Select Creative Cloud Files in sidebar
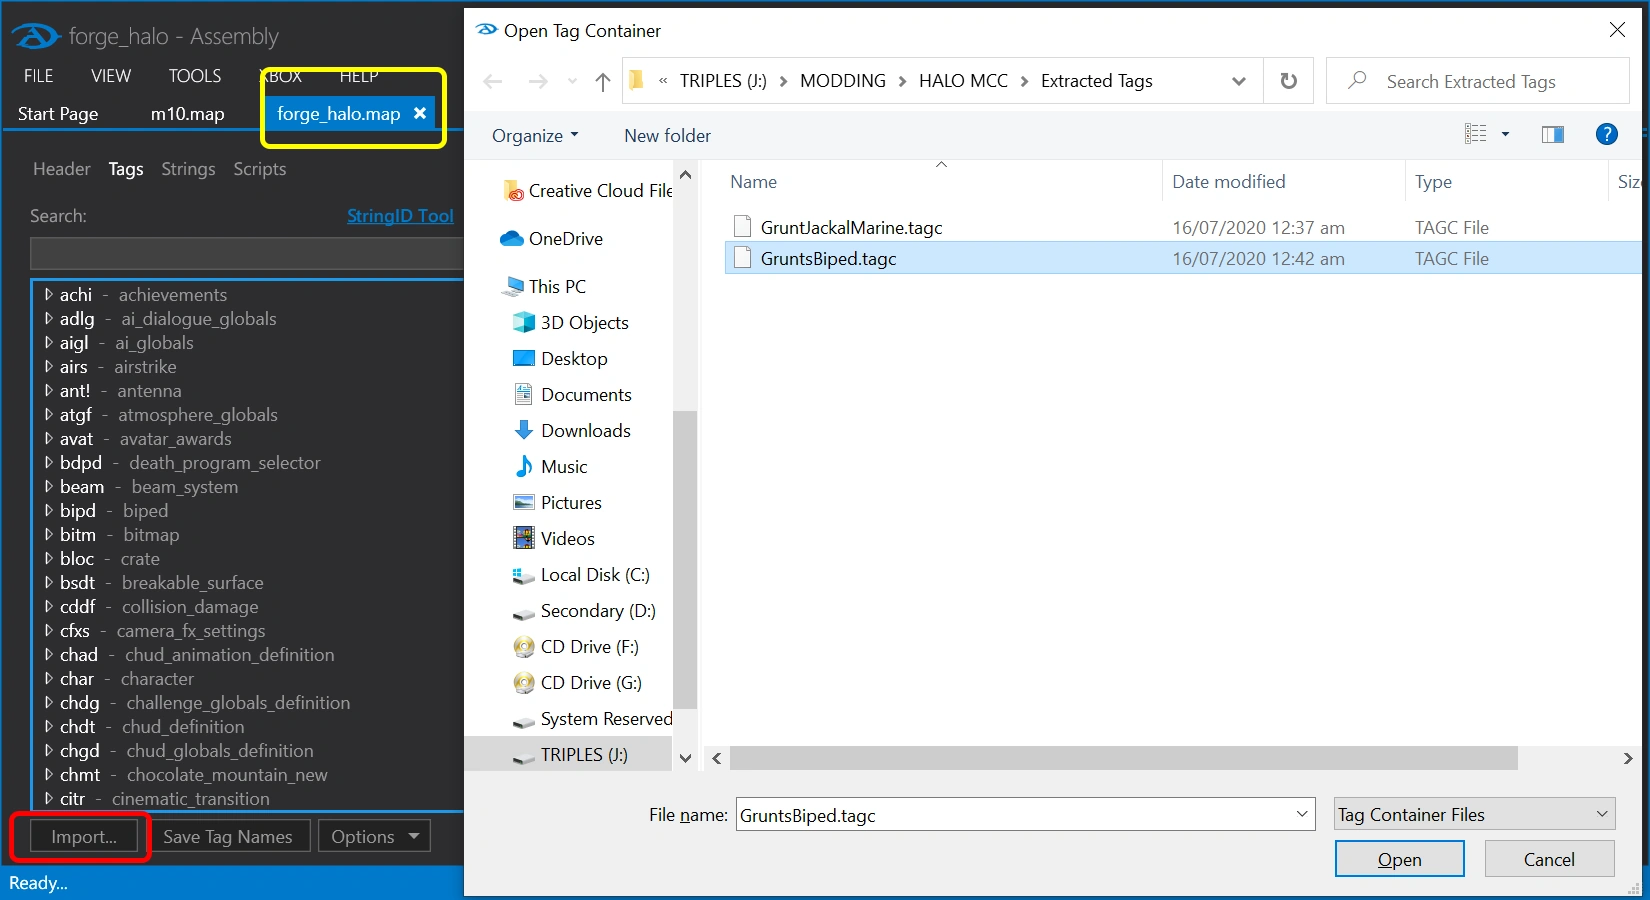 coord(588,190)
